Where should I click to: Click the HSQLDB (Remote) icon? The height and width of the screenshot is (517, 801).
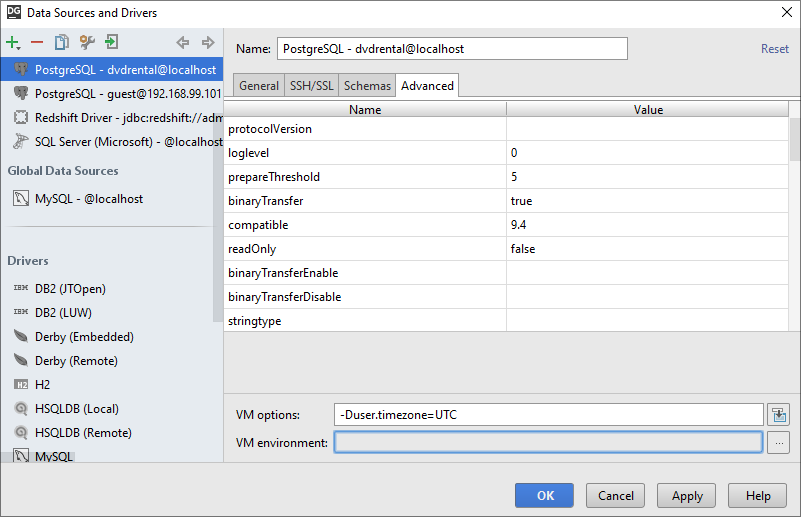[21, 432]
